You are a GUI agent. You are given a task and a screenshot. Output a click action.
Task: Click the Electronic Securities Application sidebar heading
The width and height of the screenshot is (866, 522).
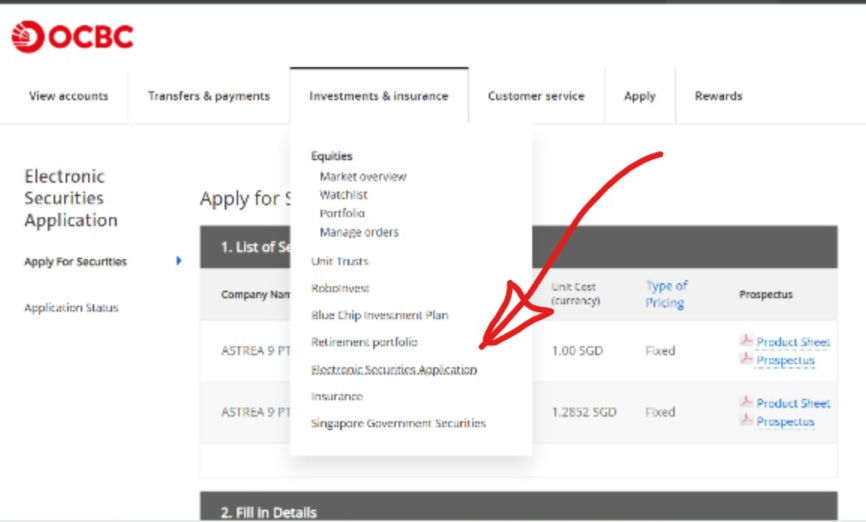(71, 198)
